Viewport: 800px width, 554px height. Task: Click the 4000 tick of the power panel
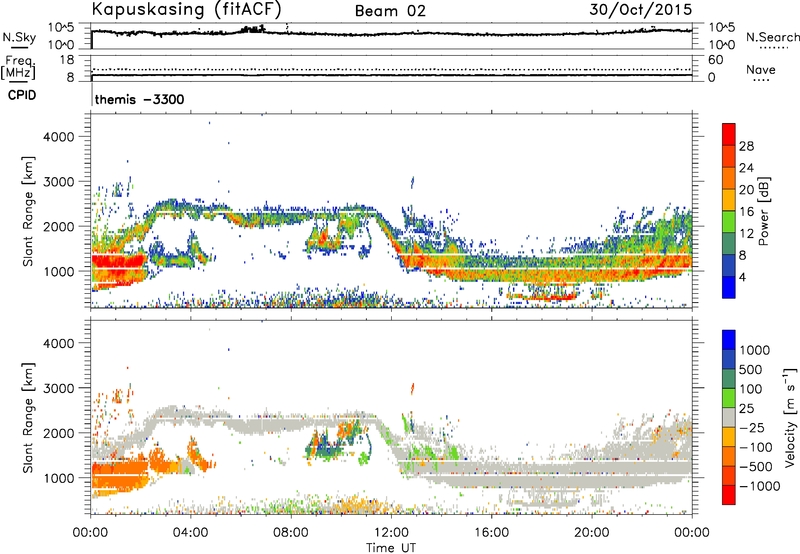[x=58, y=137]
